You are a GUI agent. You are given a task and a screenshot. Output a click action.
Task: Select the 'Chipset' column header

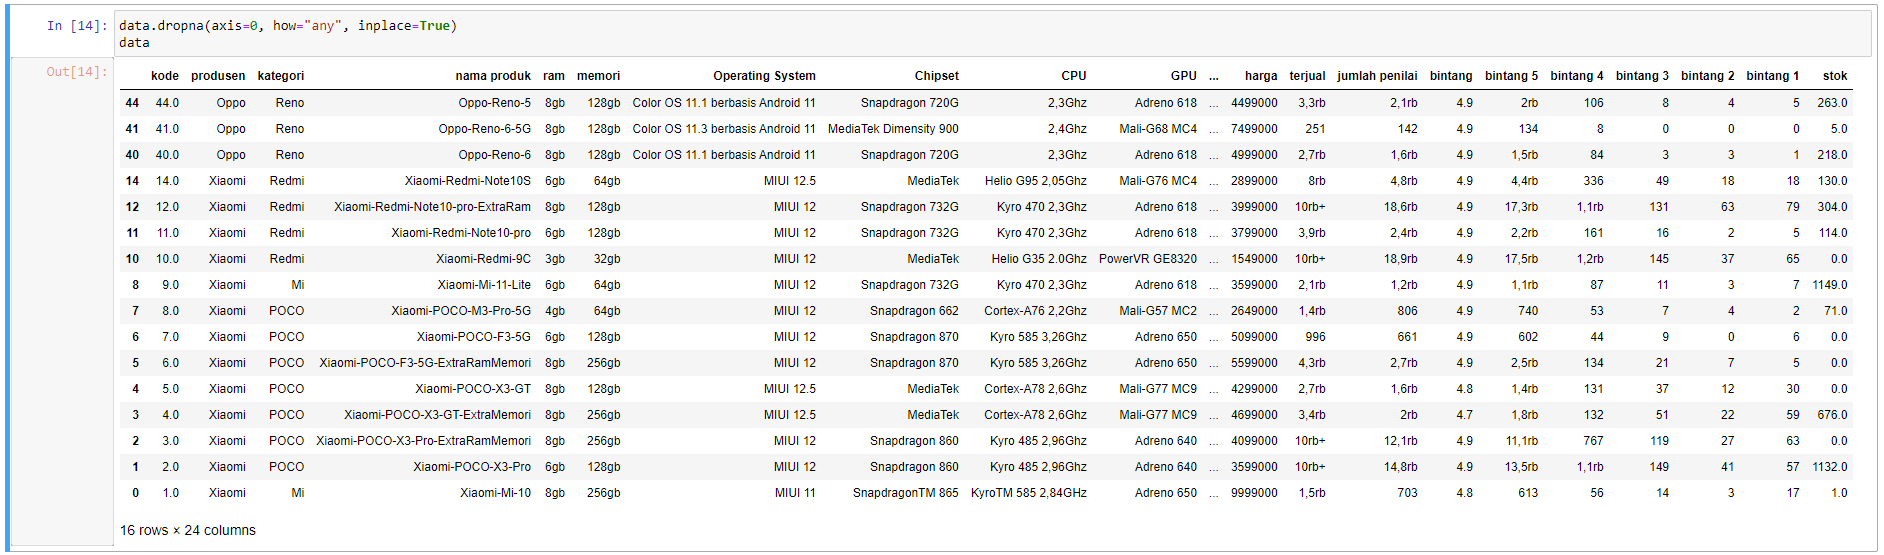click(x=936, y=76)
